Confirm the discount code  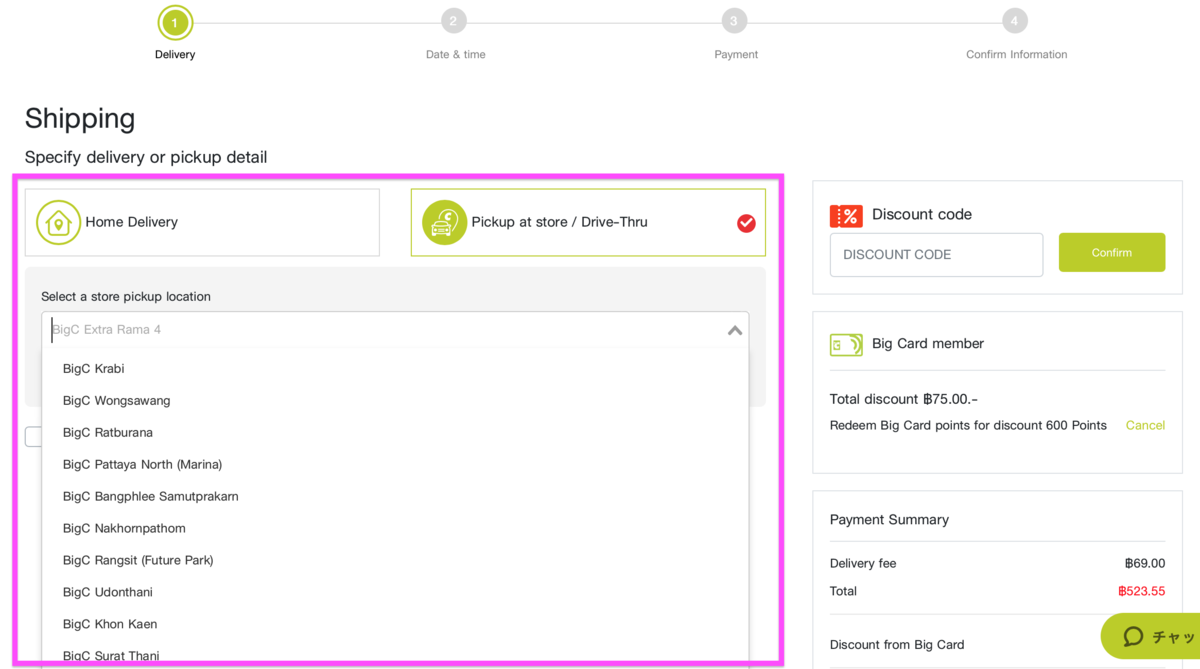(x=1112, y=253)
